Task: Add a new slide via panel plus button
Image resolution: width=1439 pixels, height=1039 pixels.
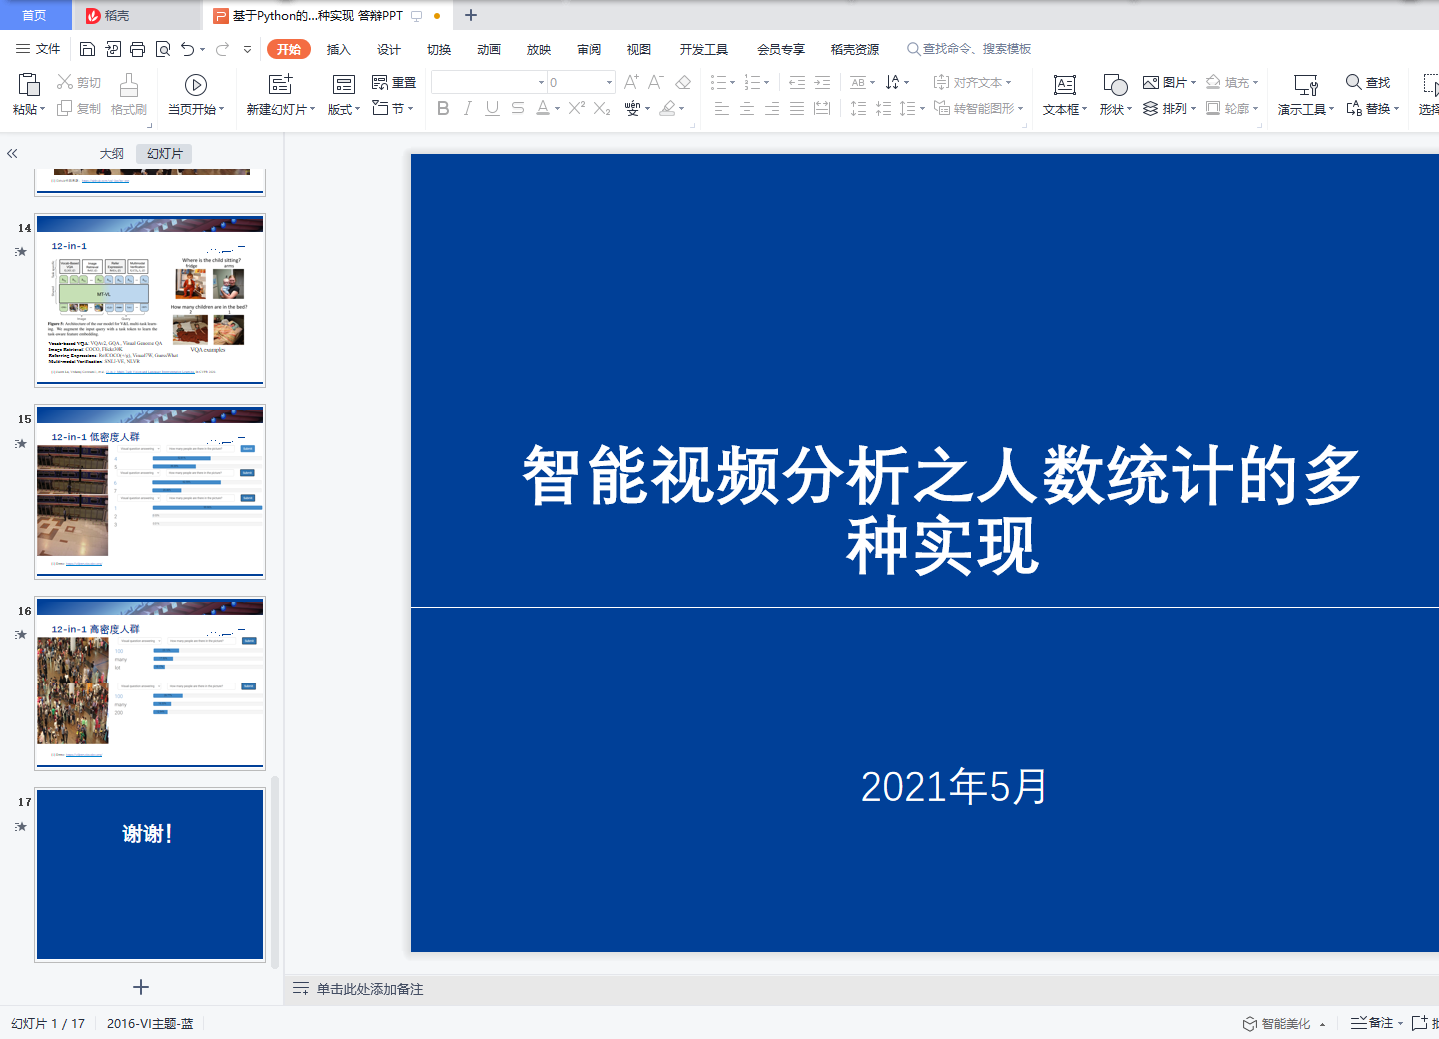Action: (141, 987)
